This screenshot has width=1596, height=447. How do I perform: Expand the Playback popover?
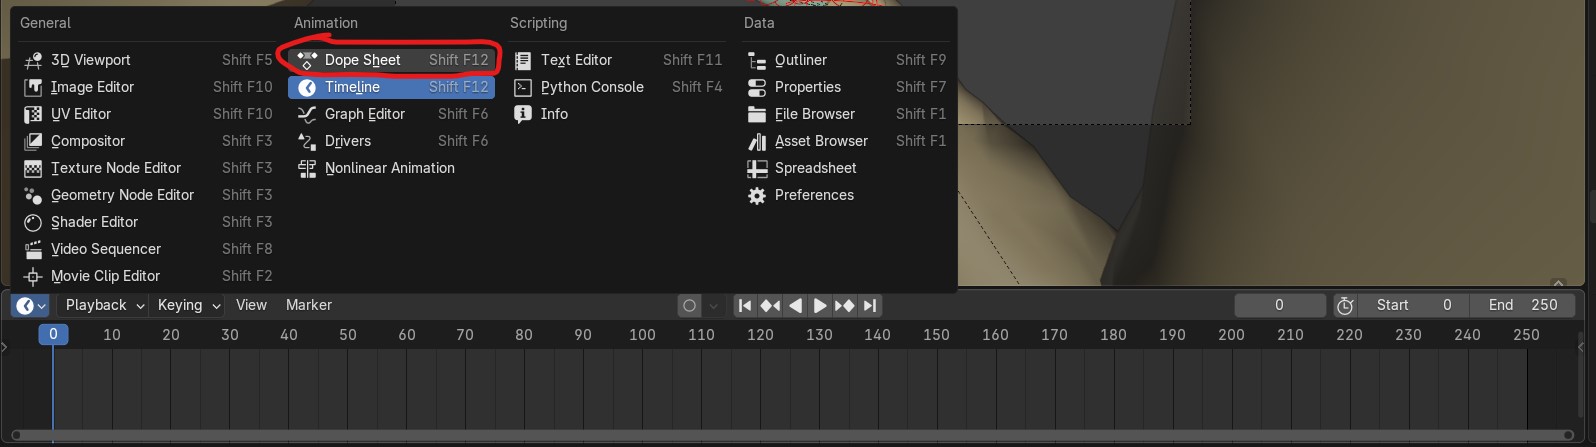pos(104,306)
